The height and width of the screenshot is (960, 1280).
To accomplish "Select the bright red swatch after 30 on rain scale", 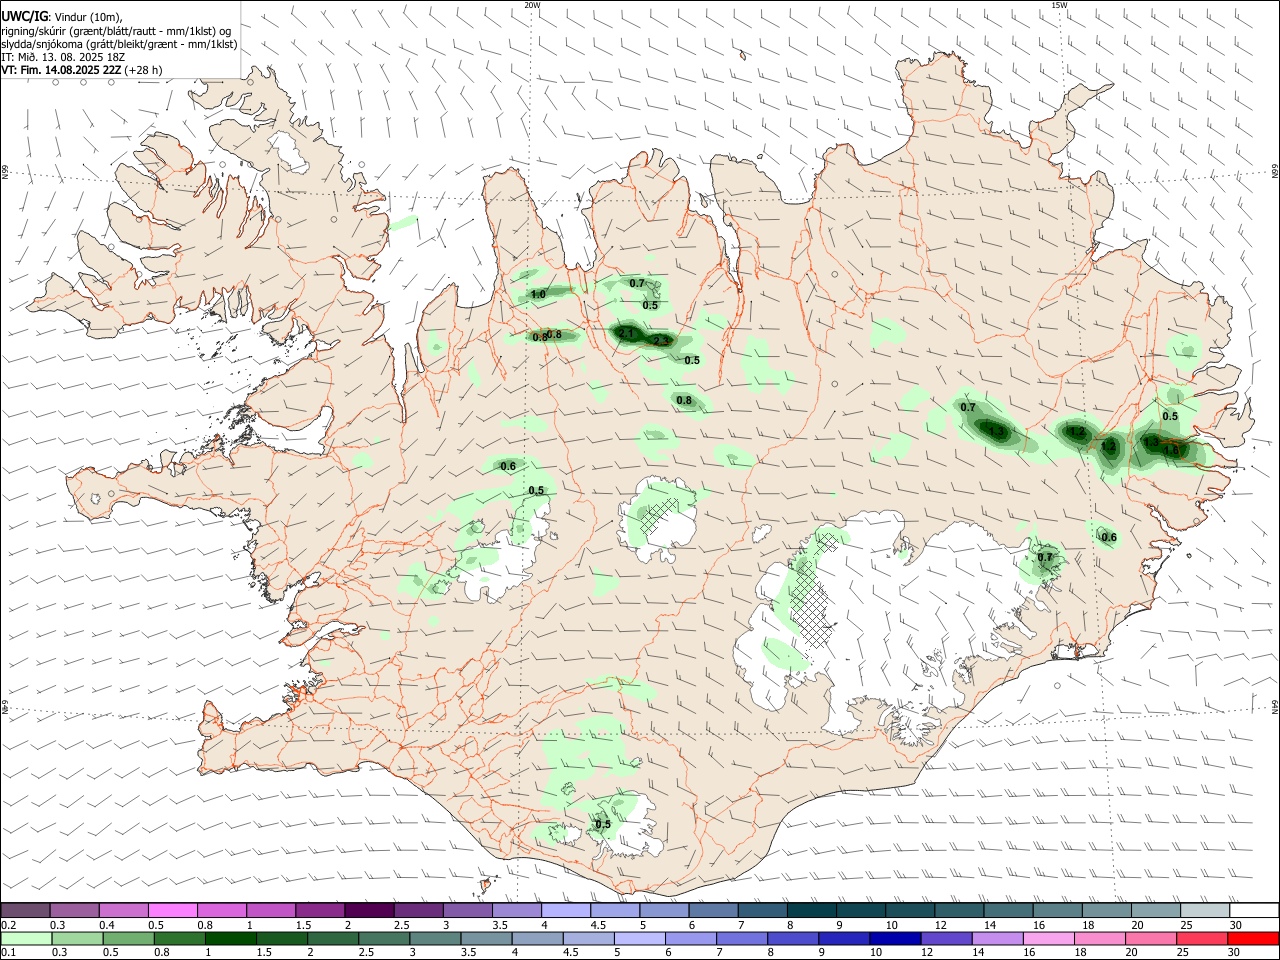I will point(1253,939).
